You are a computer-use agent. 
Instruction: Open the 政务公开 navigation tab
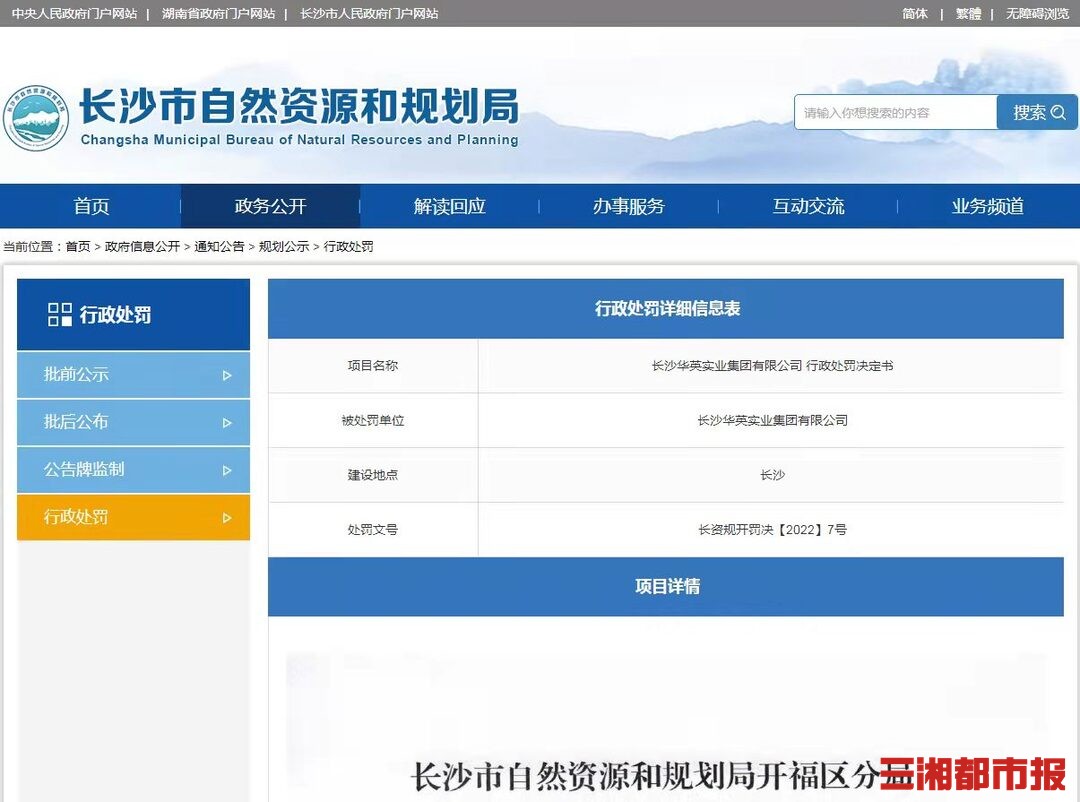(270, 207)
